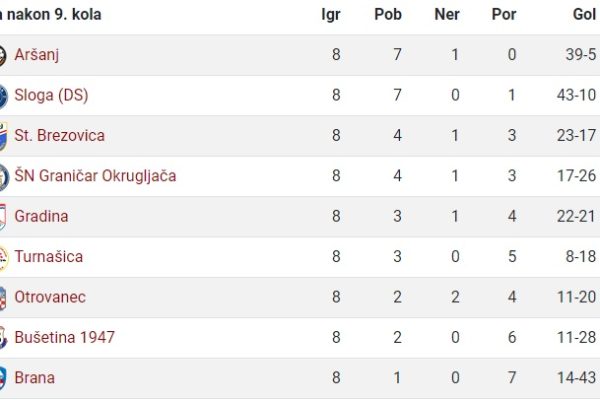Click the Gol column header
Viewport: 600px width, 400px height.
click(584, 15)
